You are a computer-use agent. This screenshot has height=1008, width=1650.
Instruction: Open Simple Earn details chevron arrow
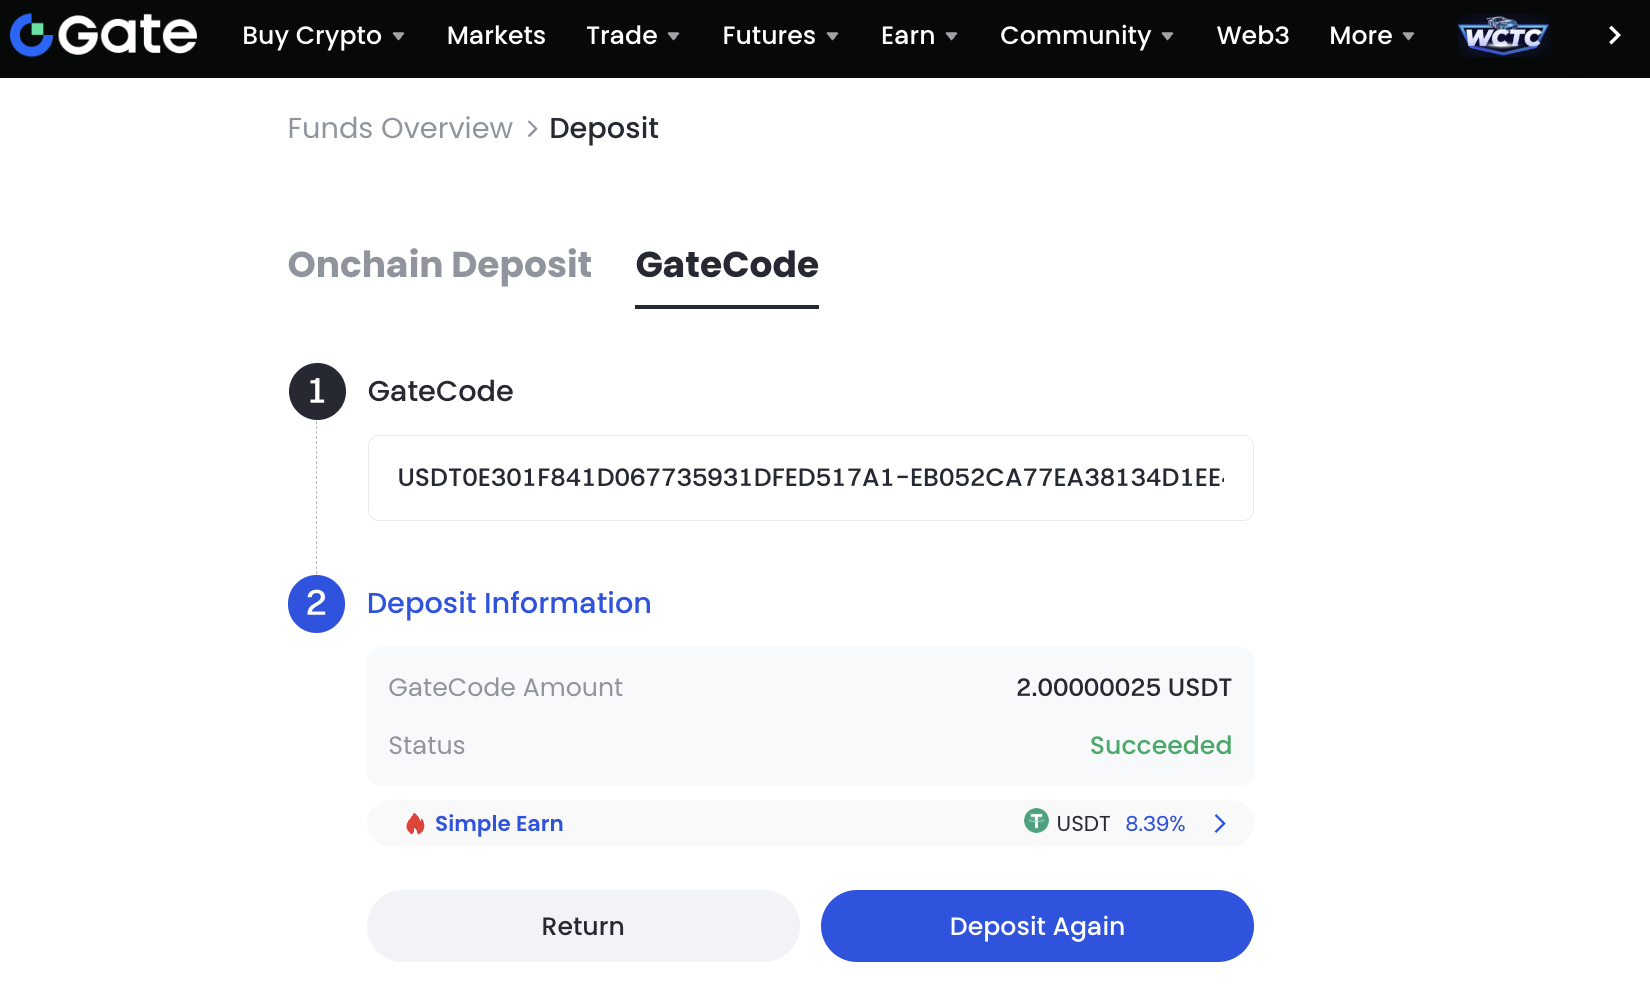coord(1220,824)
